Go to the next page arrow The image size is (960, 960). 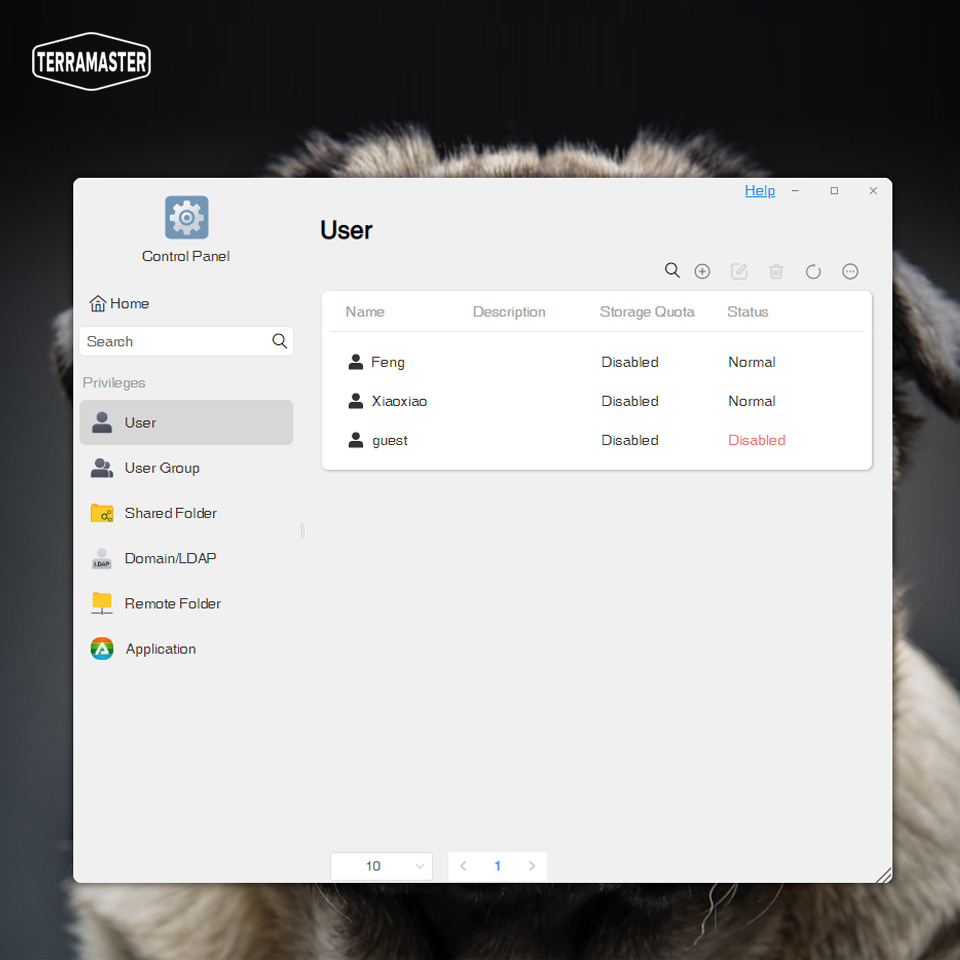click(x=531, y=866)
